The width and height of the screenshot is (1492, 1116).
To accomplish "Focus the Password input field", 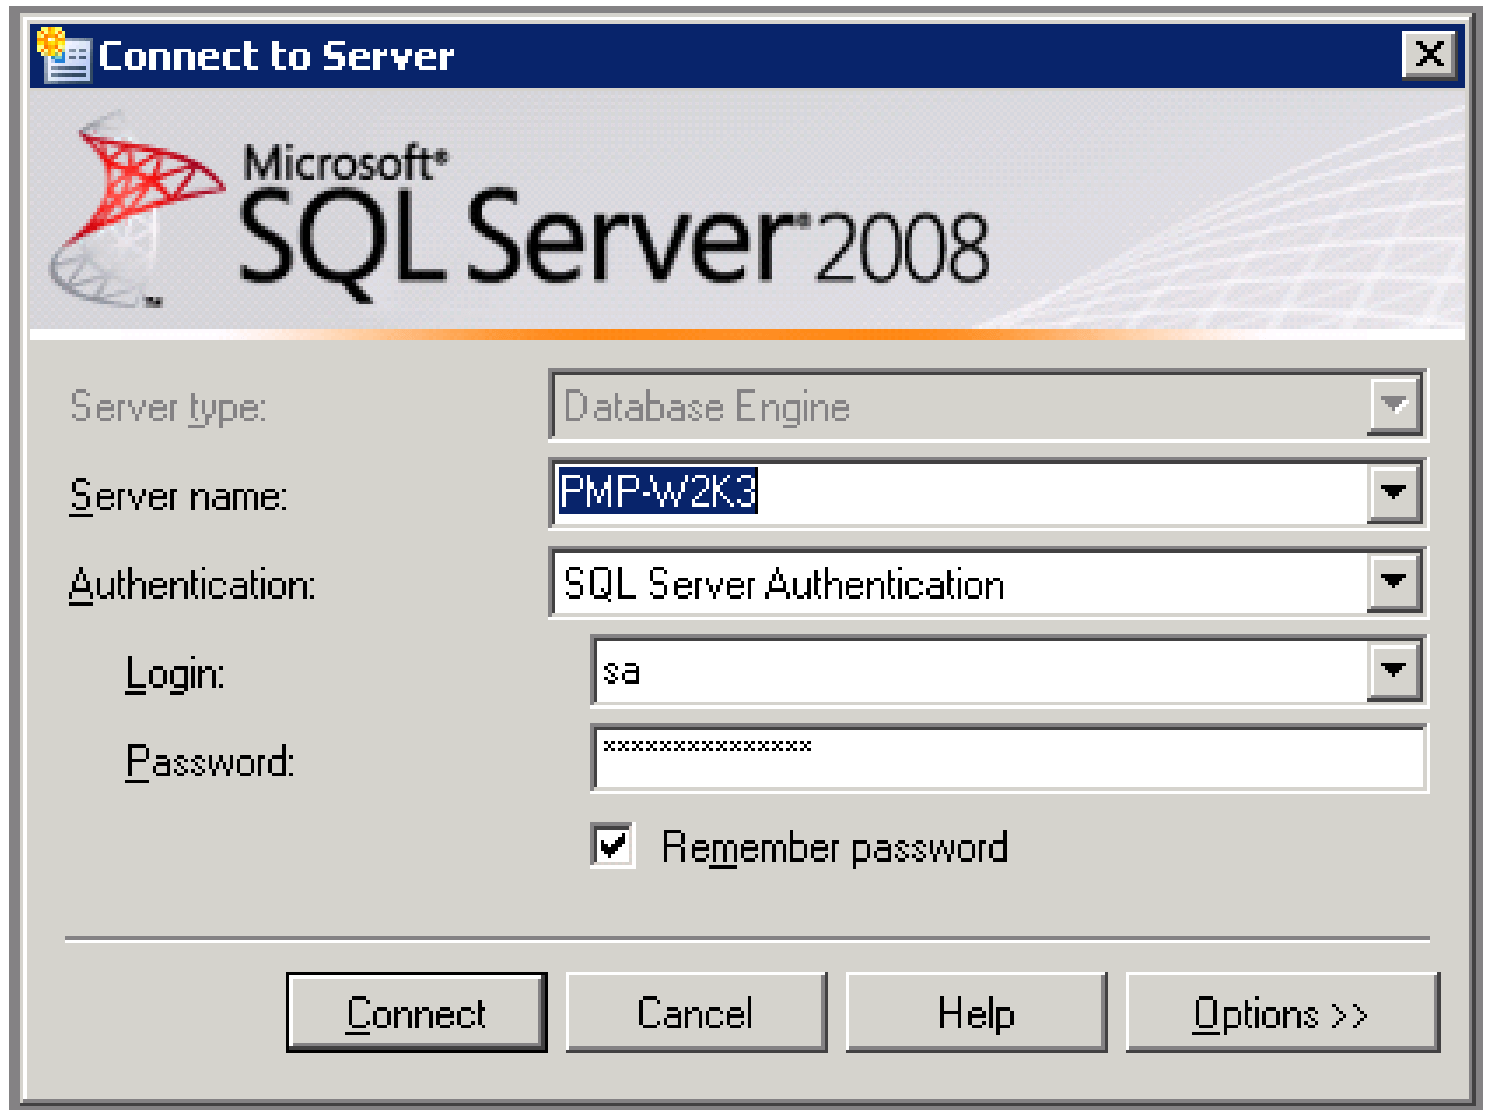I will [x=1009, y=758].
